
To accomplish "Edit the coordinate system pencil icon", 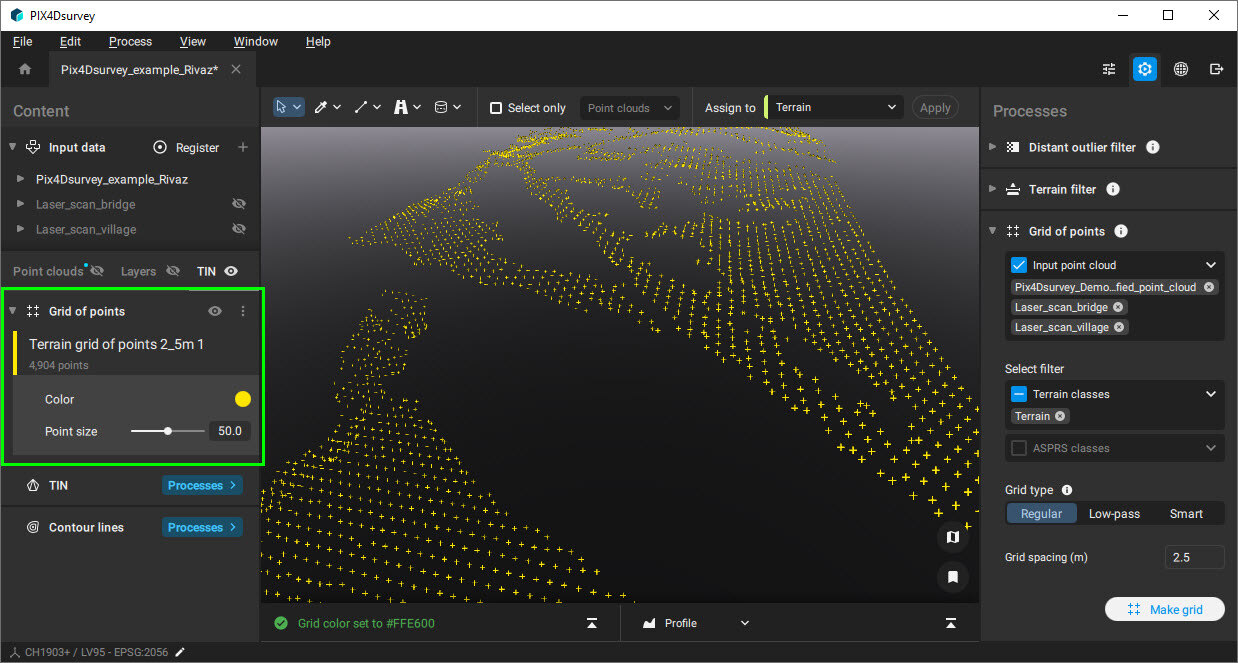I will pyautogui.click(x=180, y=653).
